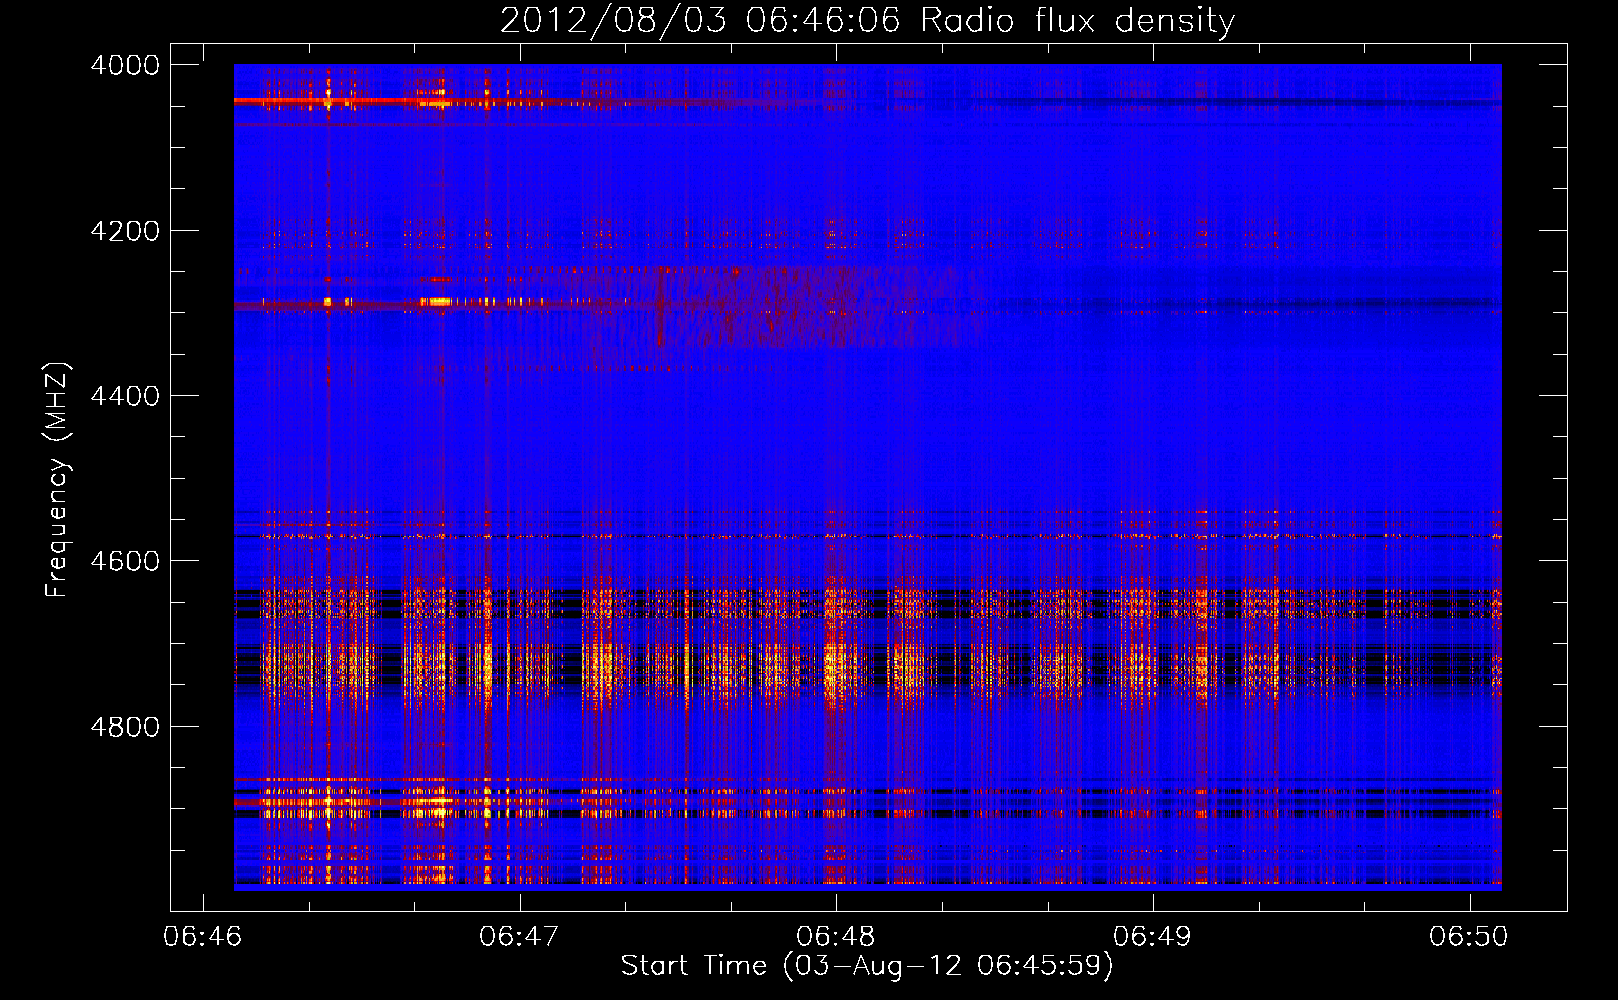Click the 4000 frequency tick label
Viewport: 1618px width, 1000px height.
tap(125, 65)
